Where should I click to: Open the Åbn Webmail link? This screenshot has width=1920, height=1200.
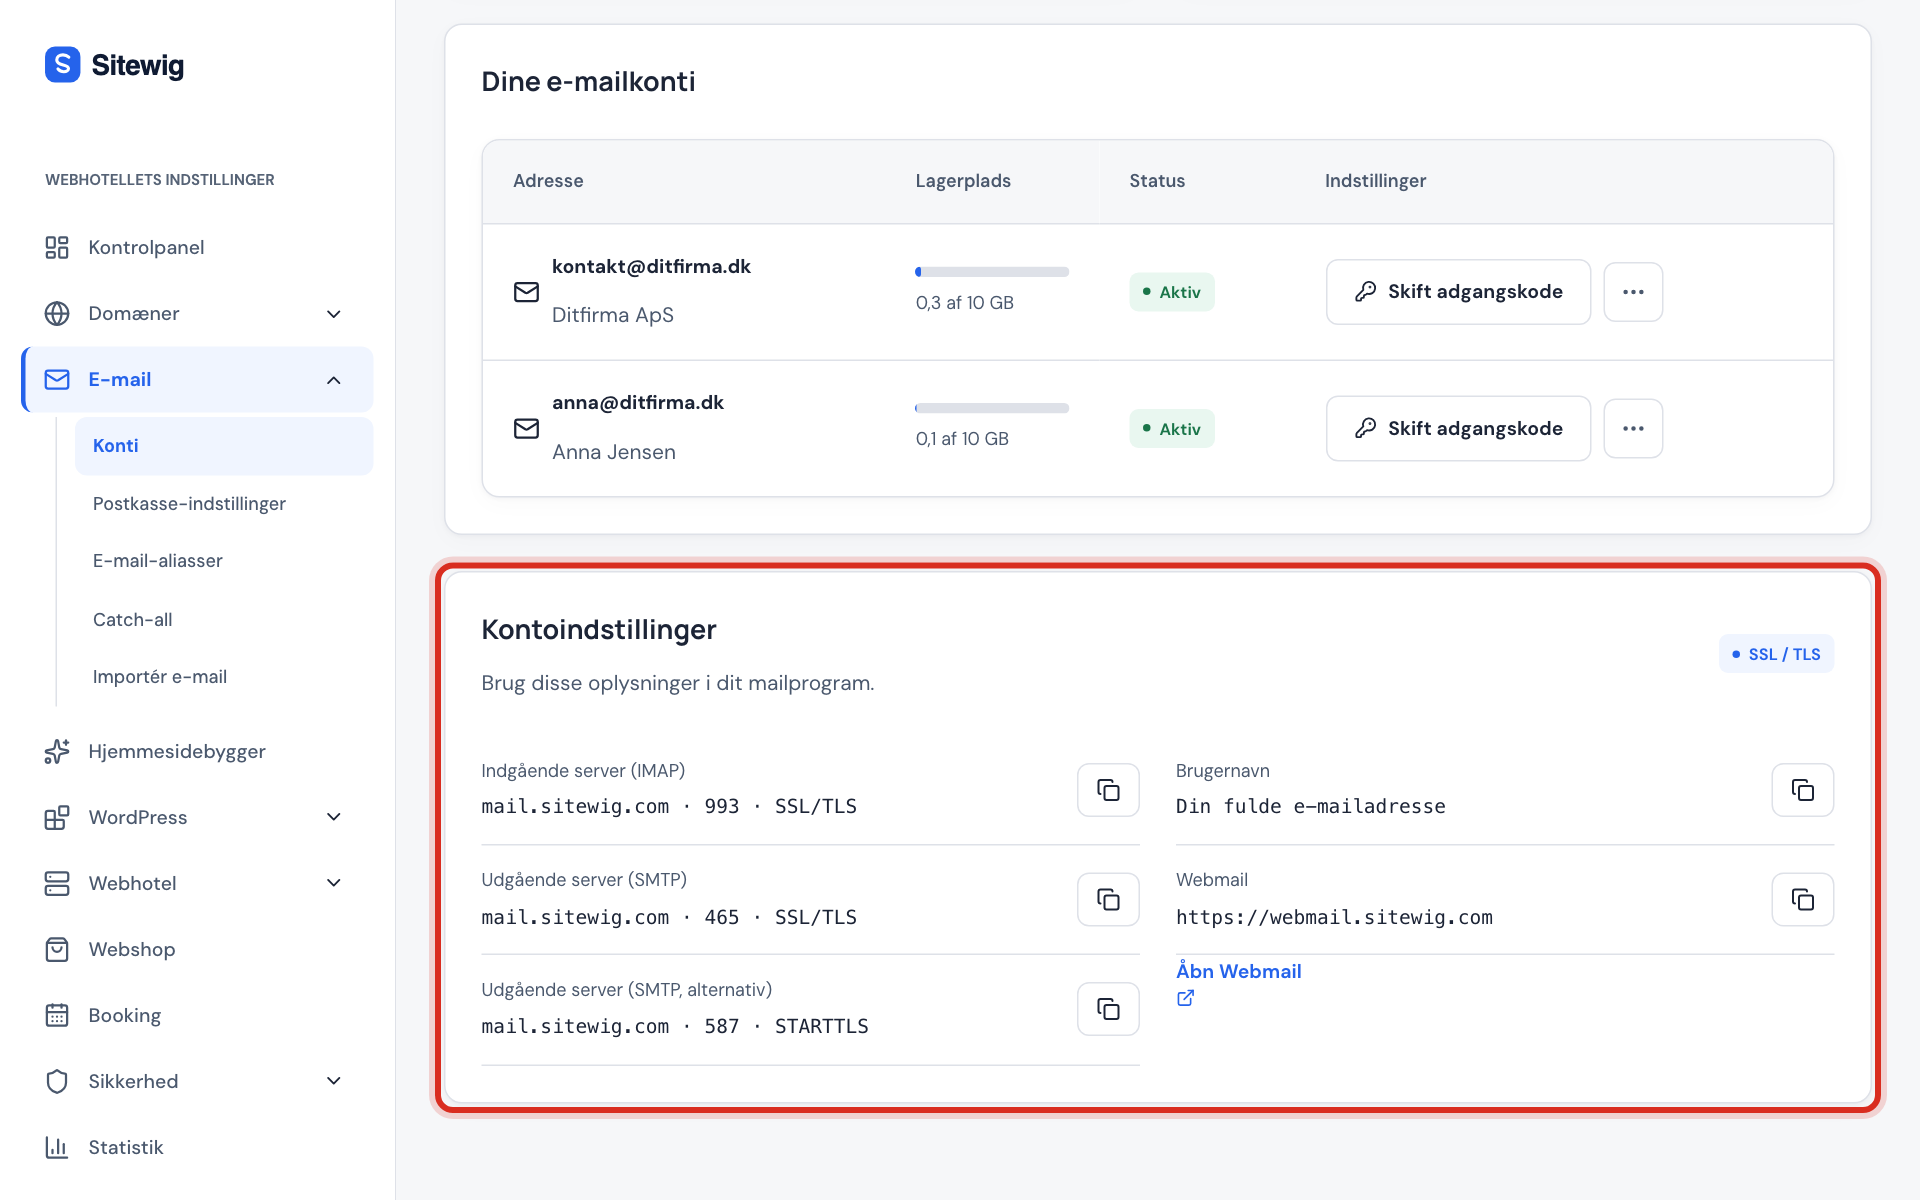1238,971
